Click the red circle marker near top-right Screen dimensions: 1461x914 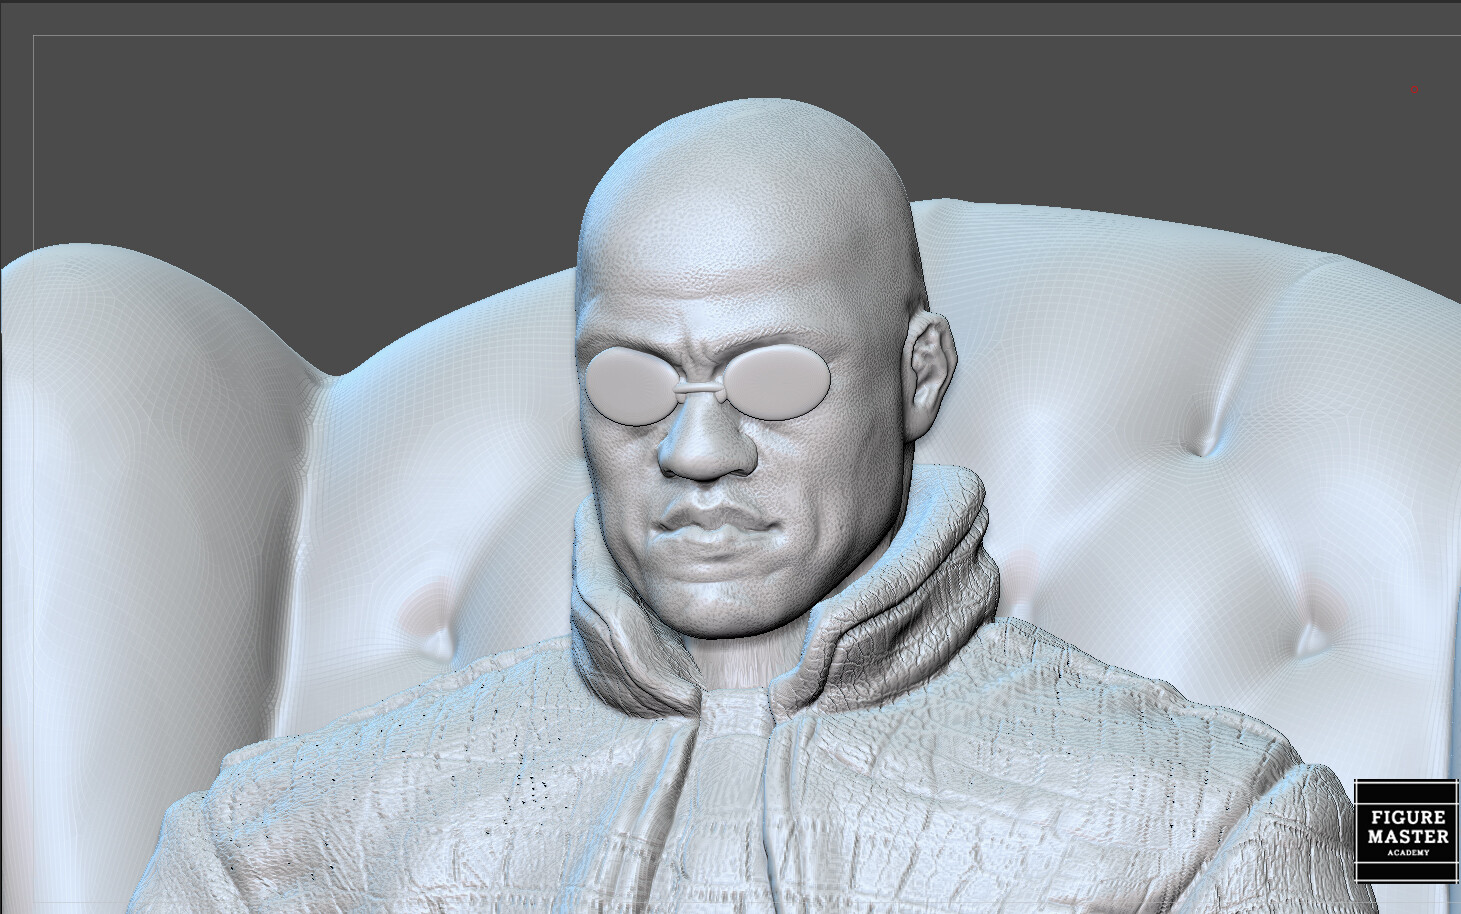point(1413,90)
